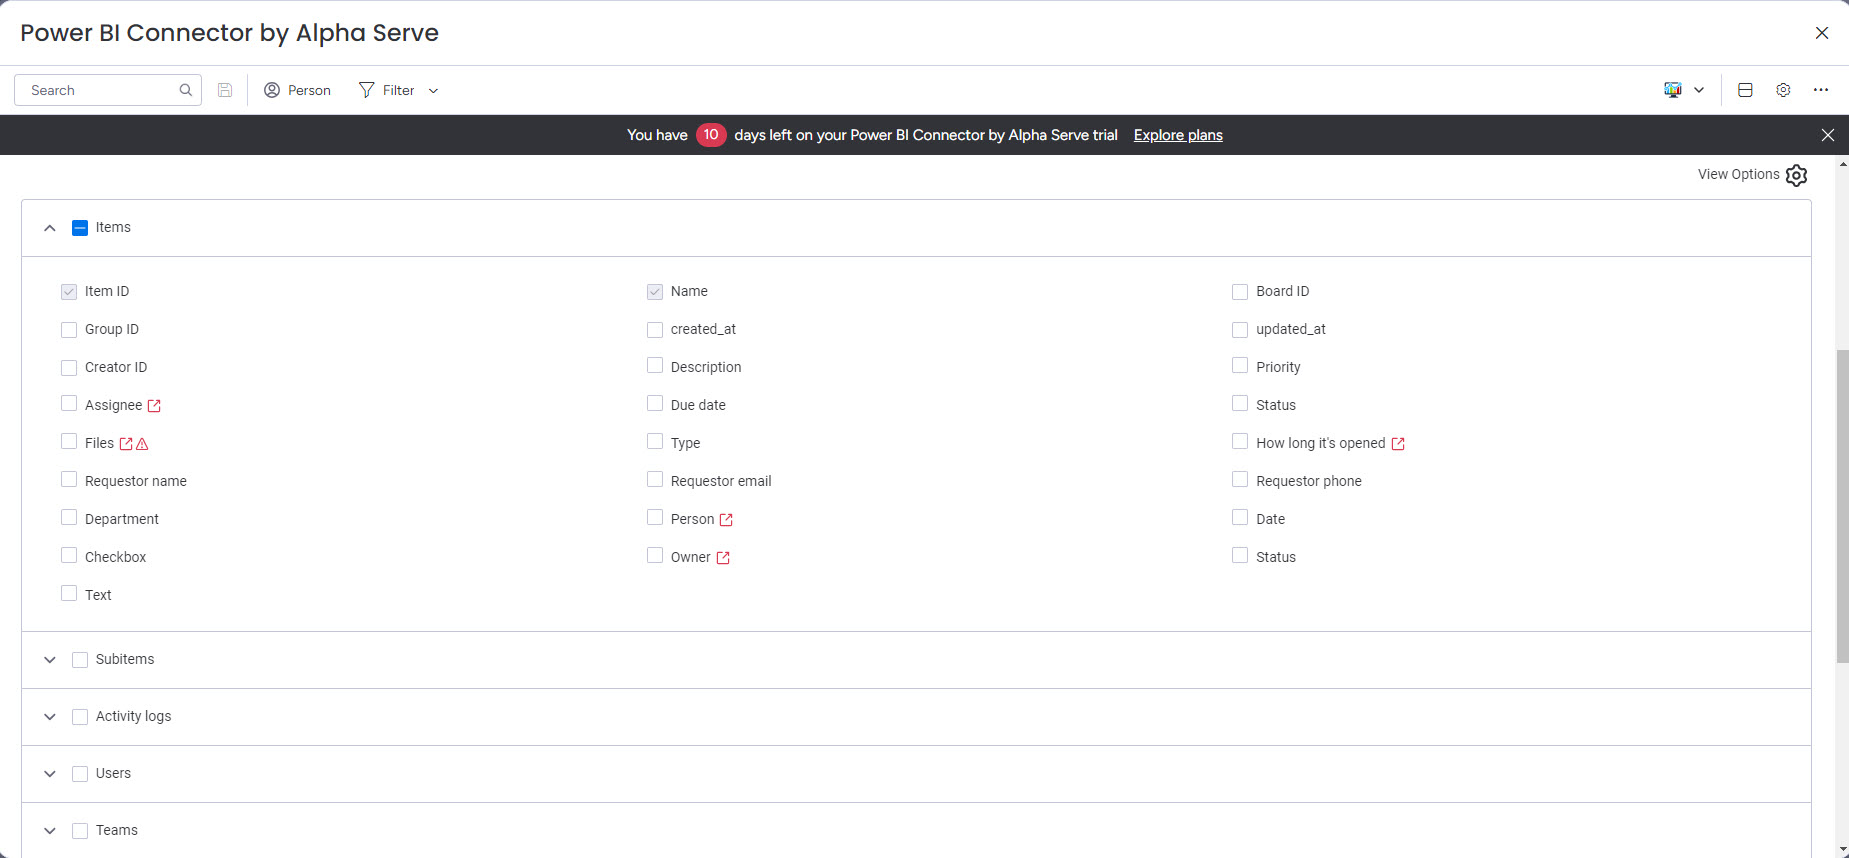Focus the Search input field
1849x858 pixels.
pos(108,90)
